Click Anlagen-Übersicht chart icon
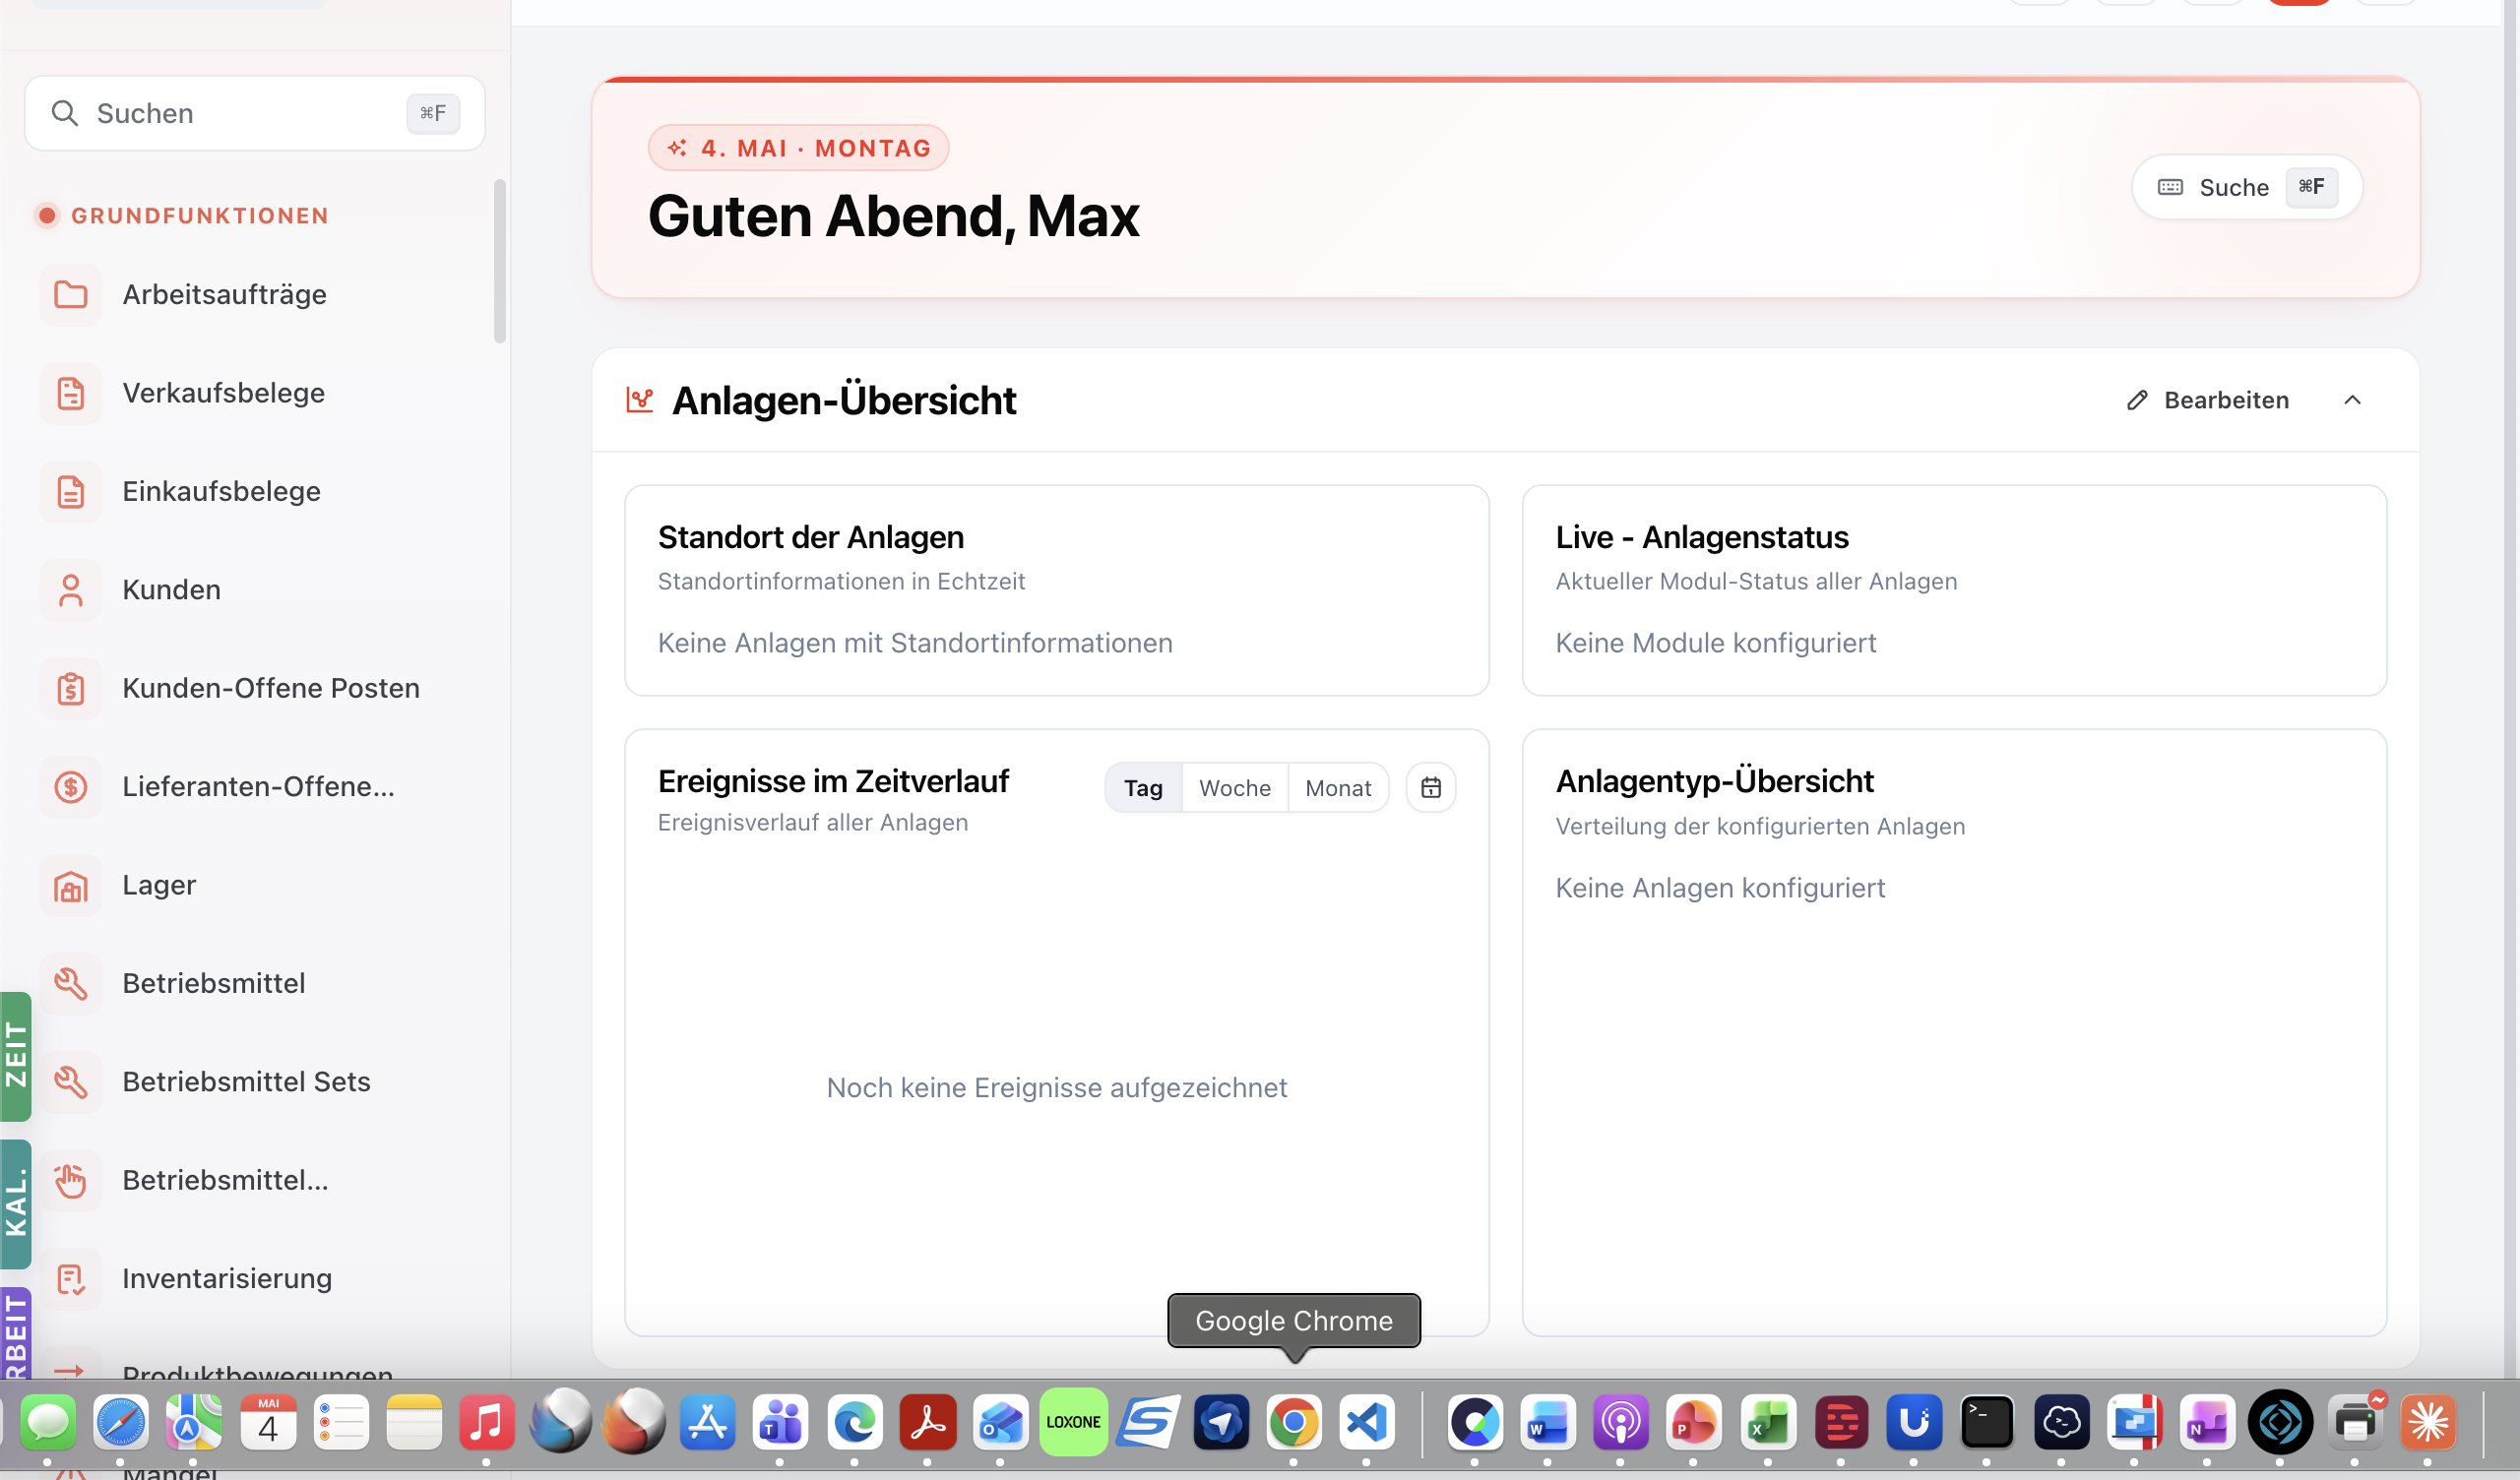 [640, 400]
